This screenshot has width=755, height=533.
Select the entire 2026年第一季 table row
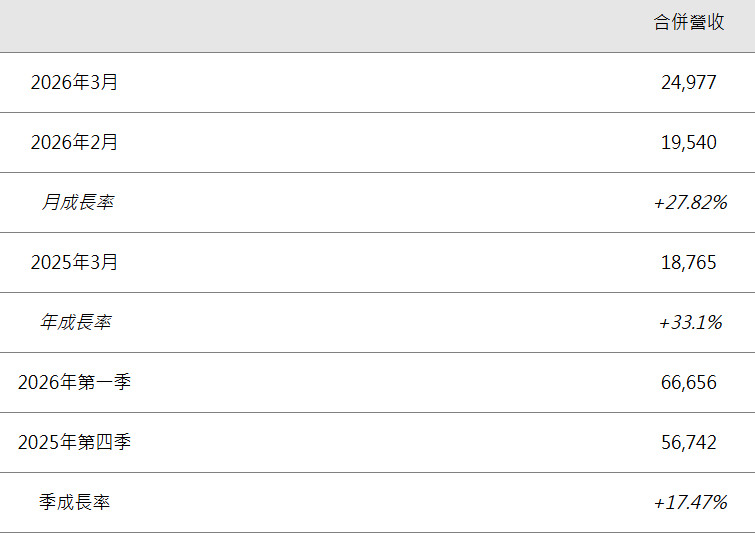click(x=377, y=383)
